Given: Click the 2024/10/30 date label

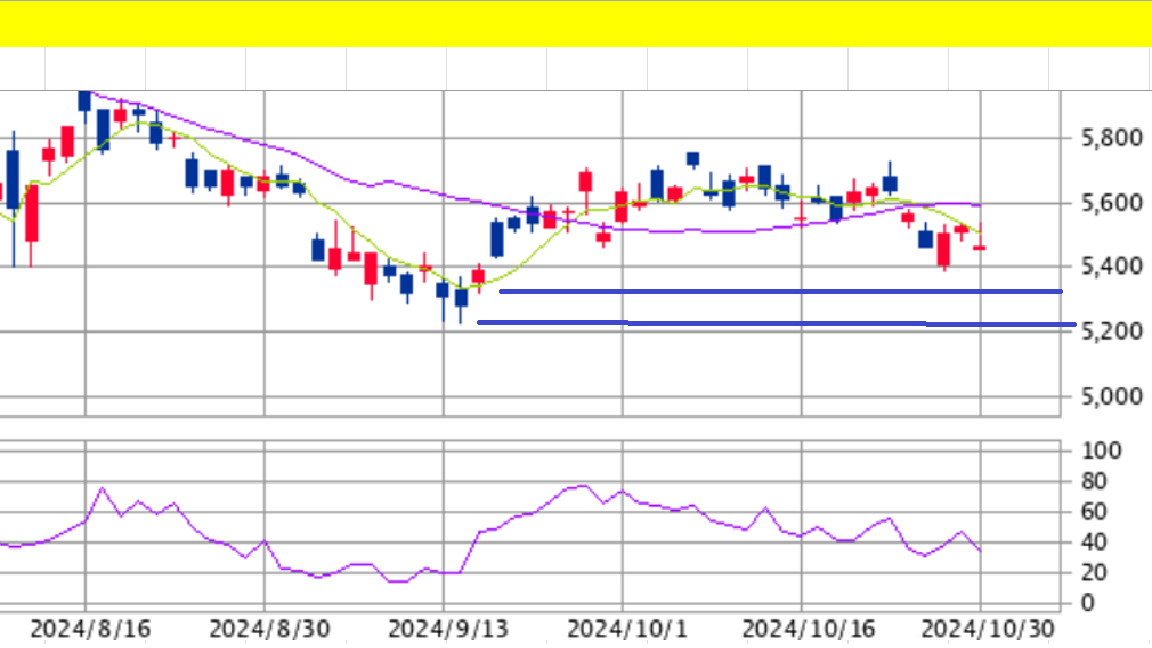Looking at the screenshot, I should click(988, 629).
